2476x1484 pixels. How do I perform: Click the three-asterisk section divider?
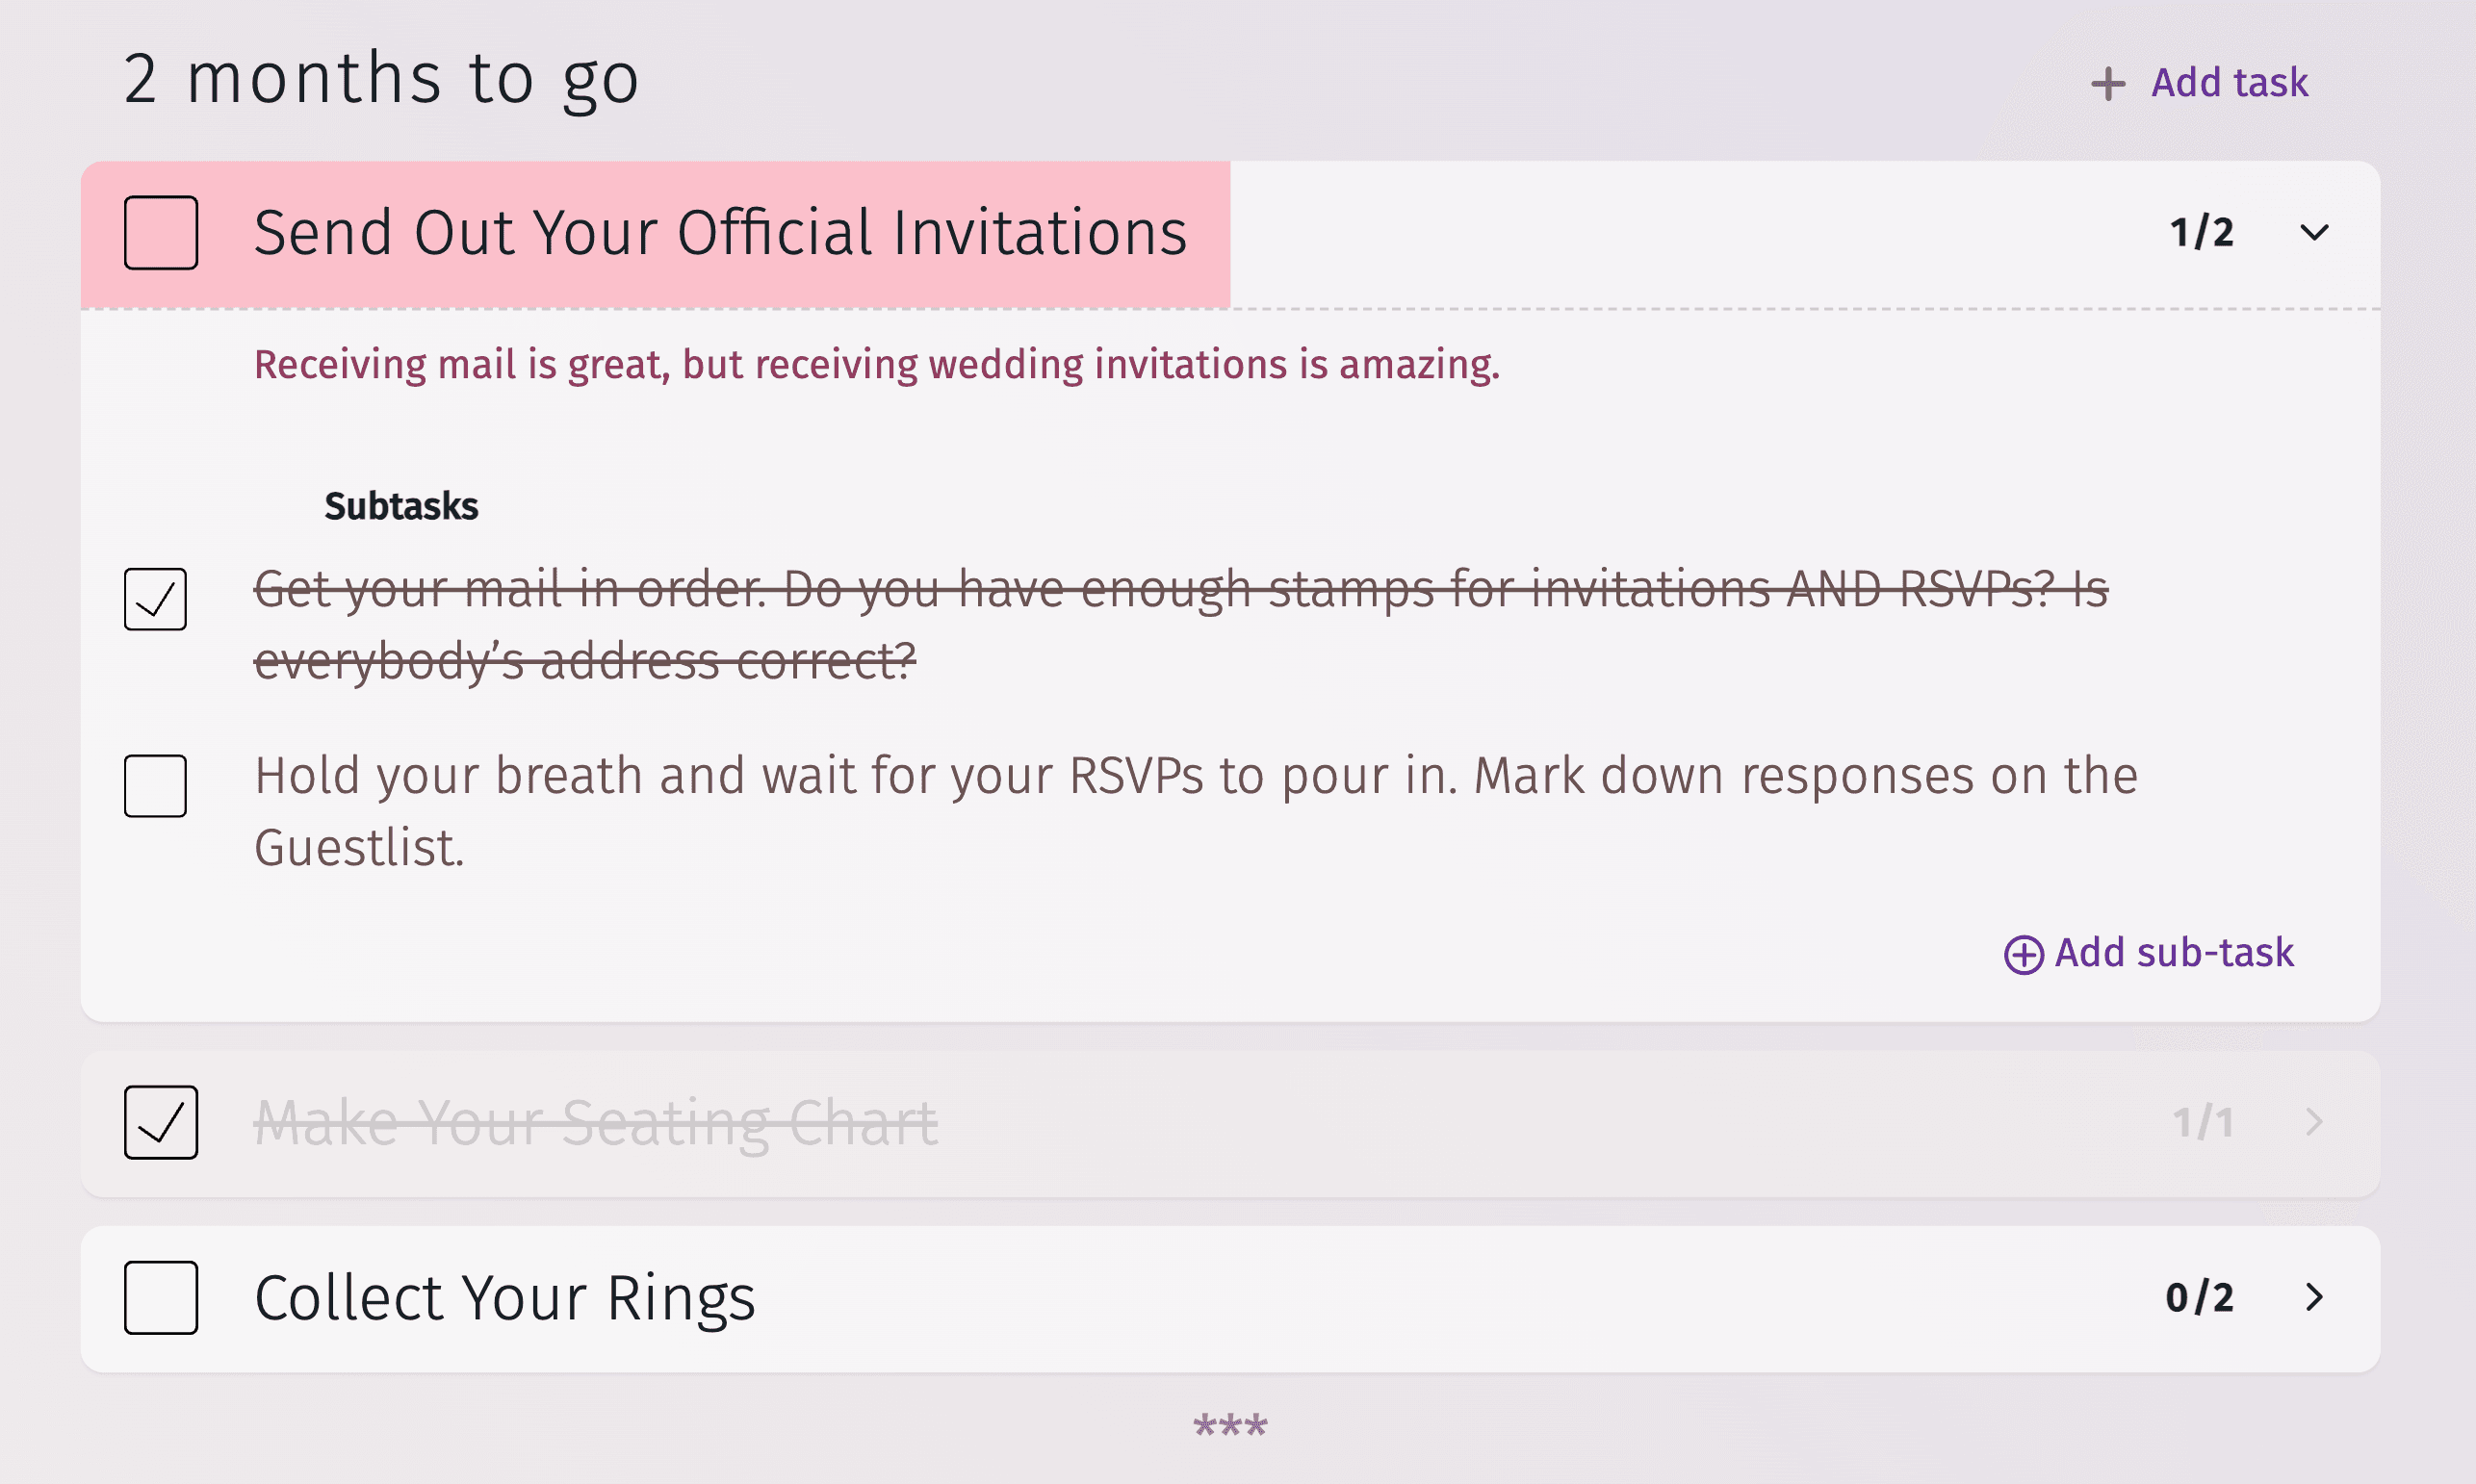point(1230,1425)
